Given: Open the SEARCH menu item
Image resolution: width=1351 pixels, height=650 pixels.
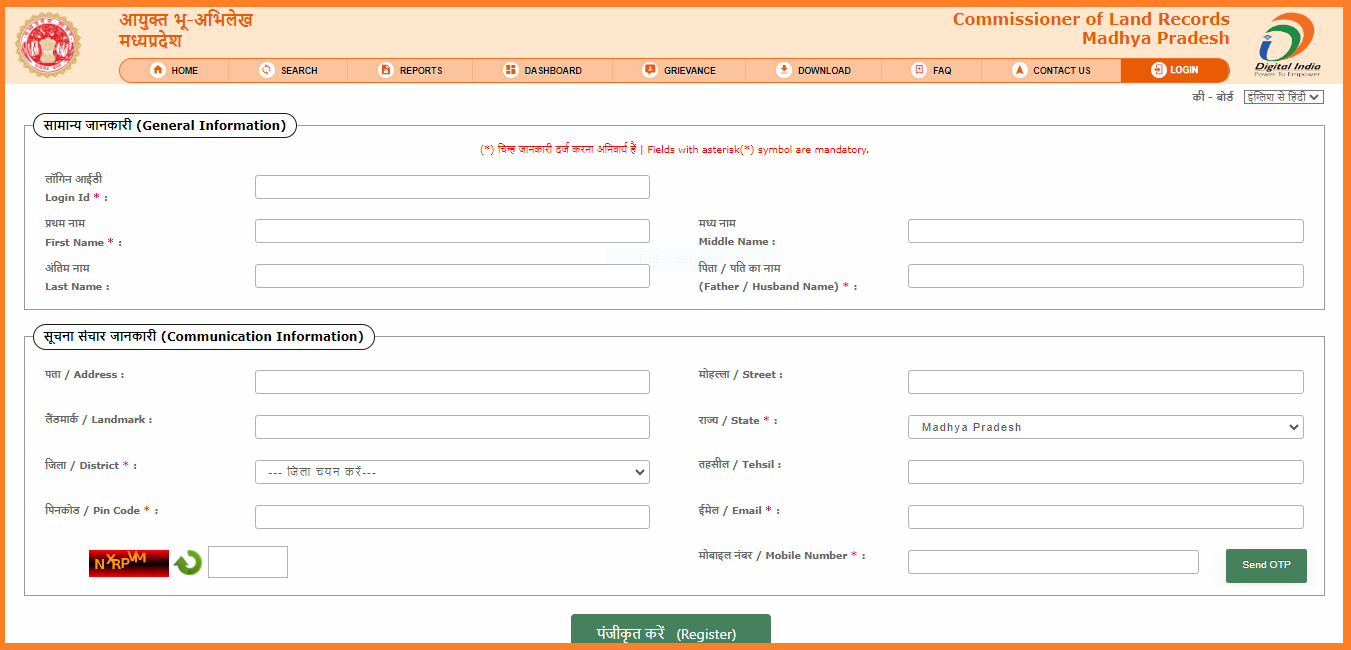Looking at the screenshot, I should 288,70.
